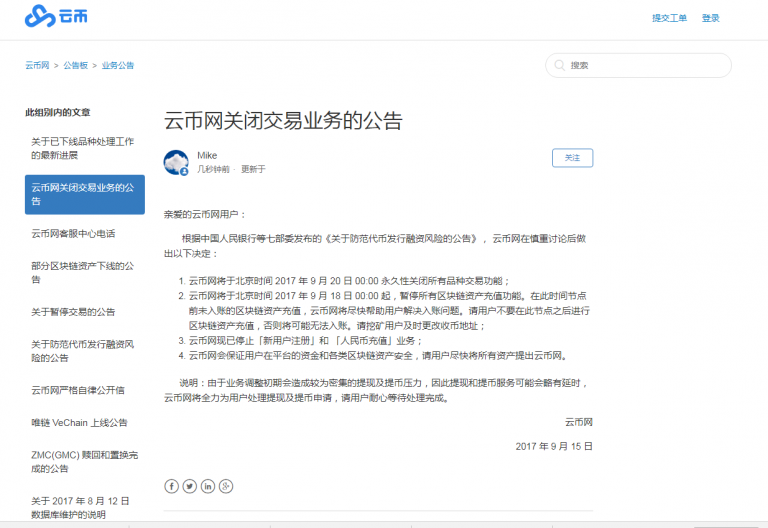Image resolution: width=768 pixels, height=528 pixels.
Task: Click the 登录 login link
Action: (x=710, y=18)
